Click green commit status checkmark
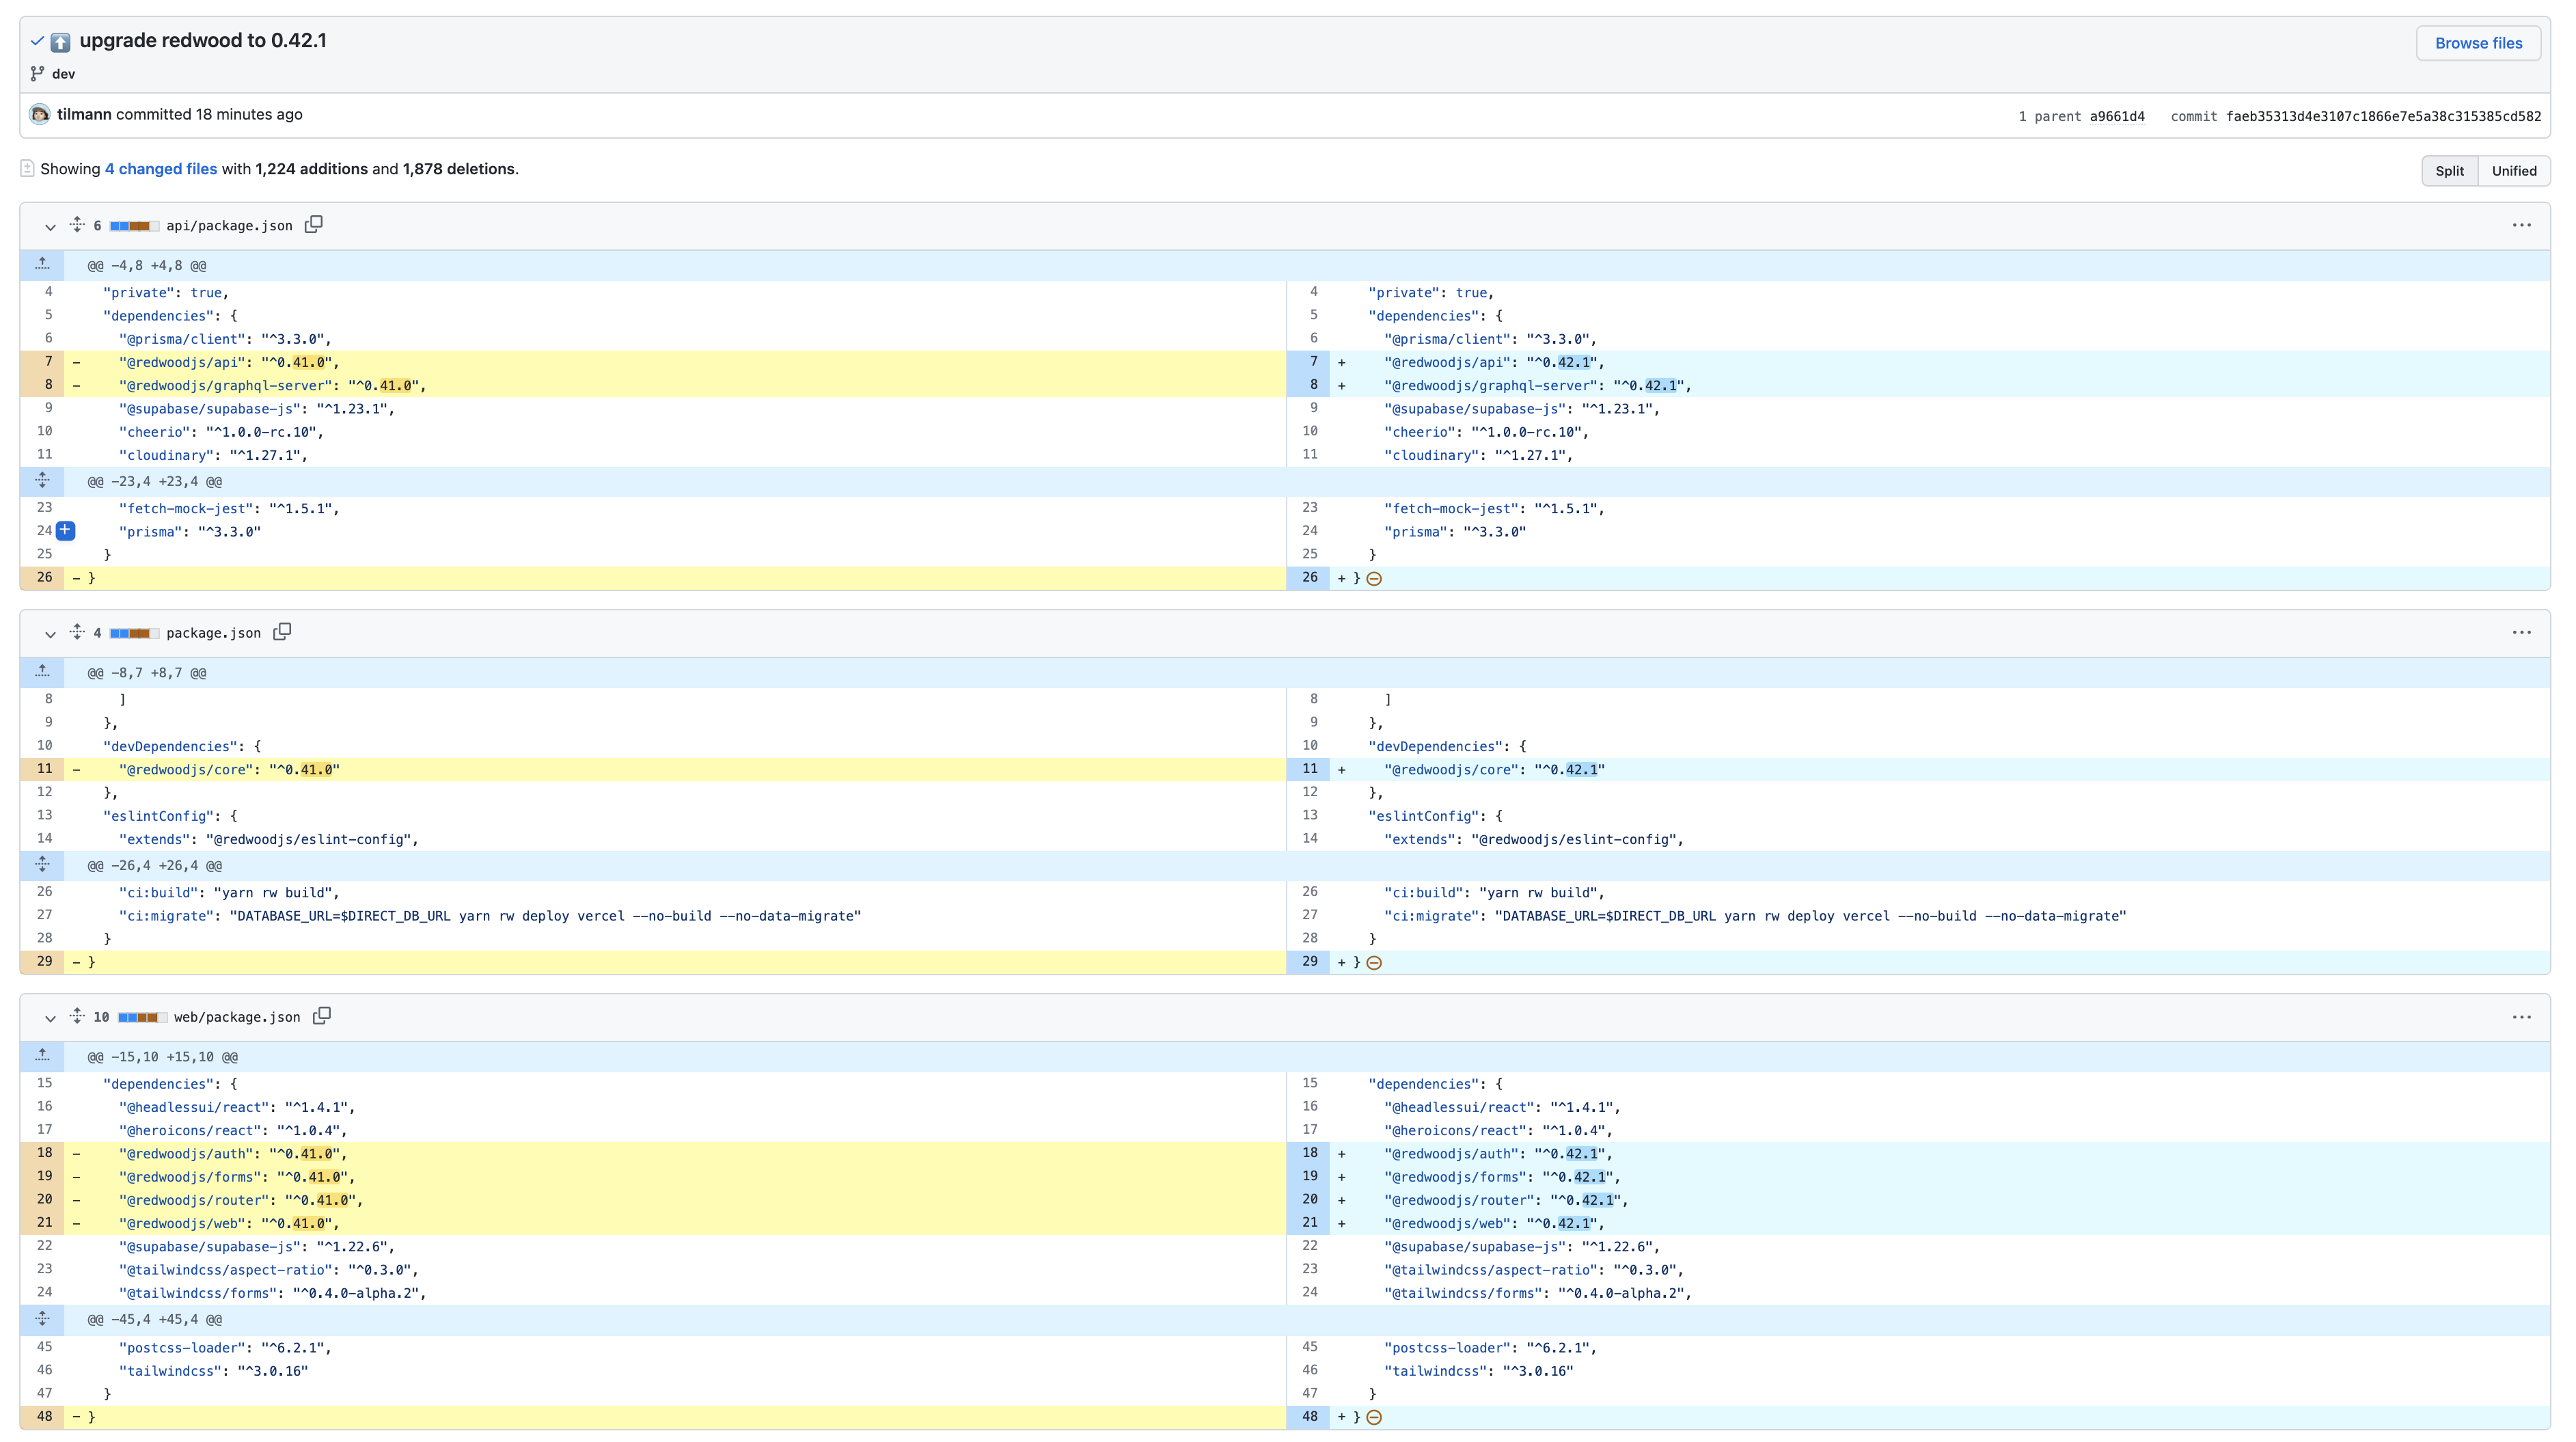2576x1442 pixels. (x=37, y=41)
